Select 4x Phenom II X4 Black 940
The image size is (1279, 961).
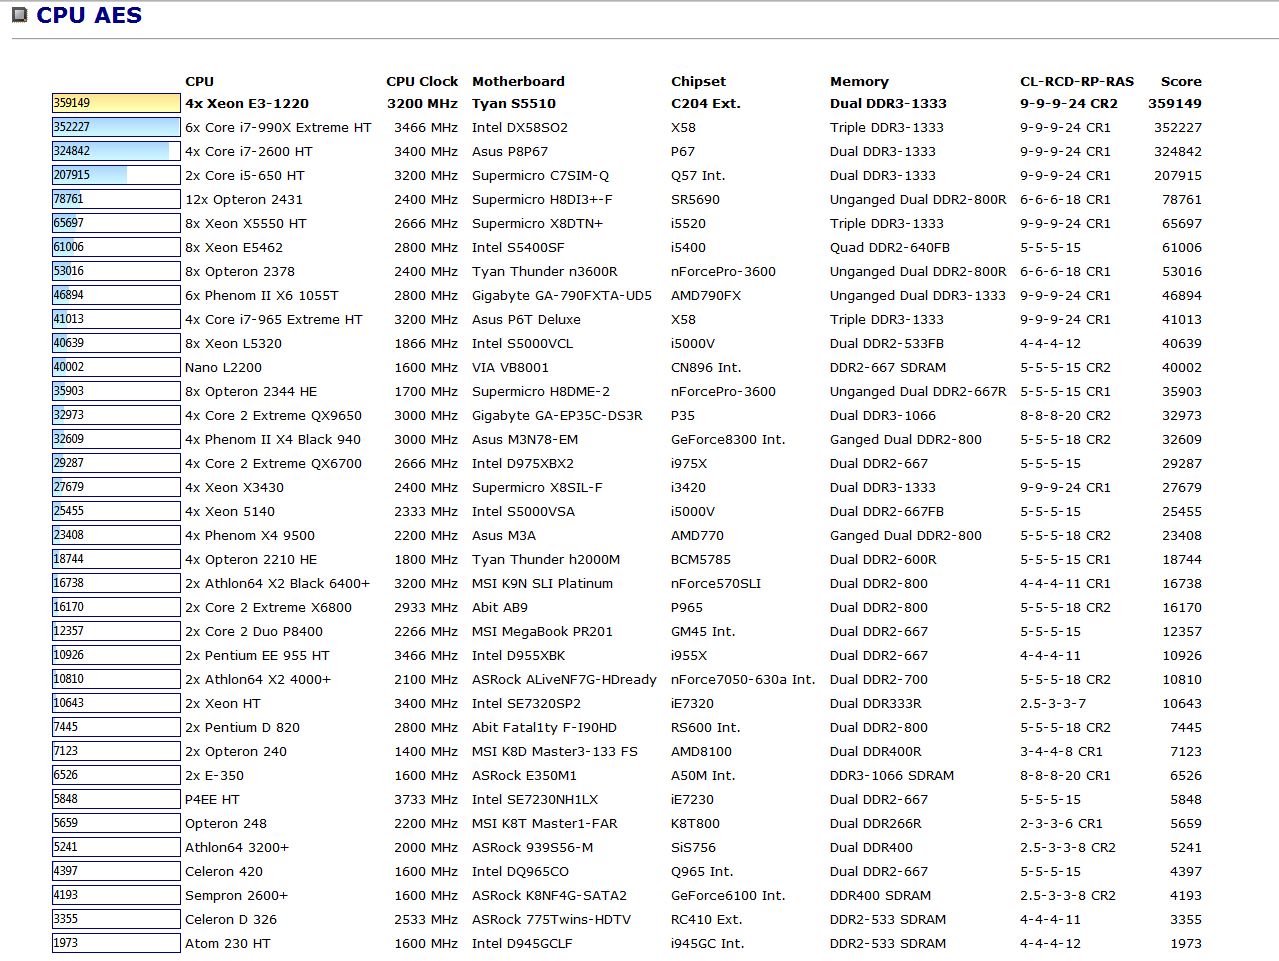(273, 439)
